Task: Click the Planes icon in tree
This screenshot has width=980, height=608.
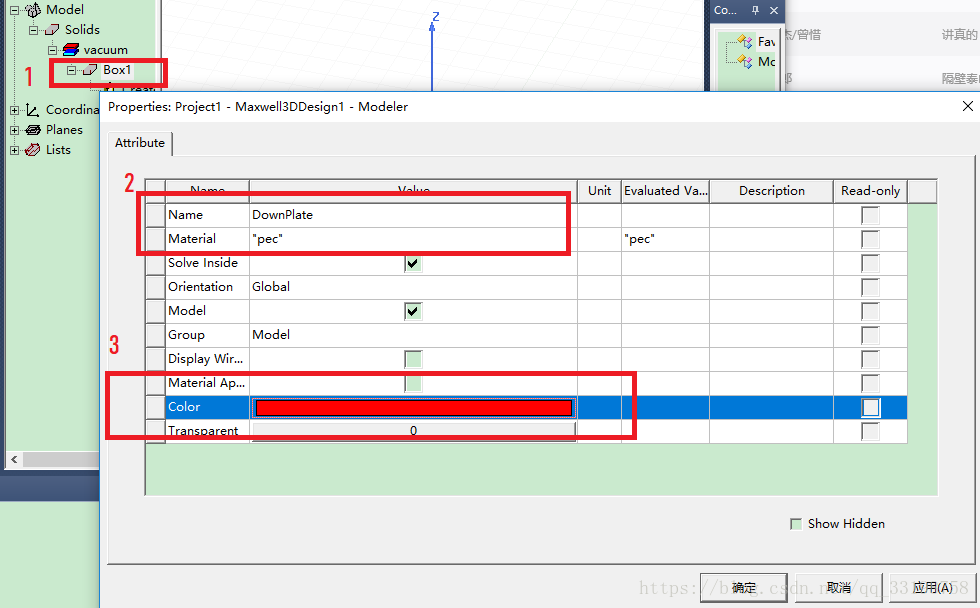Action: (x=33, y=130)
